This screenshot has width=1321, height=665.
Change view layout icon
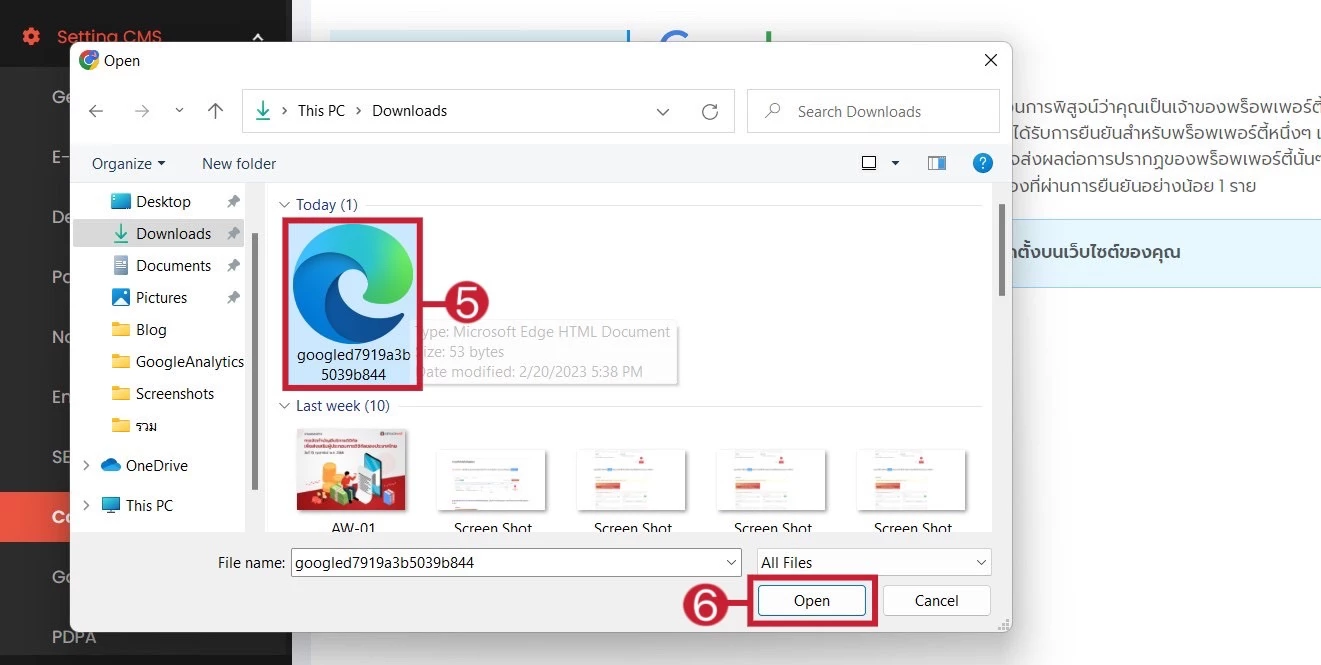pos(869,163)
